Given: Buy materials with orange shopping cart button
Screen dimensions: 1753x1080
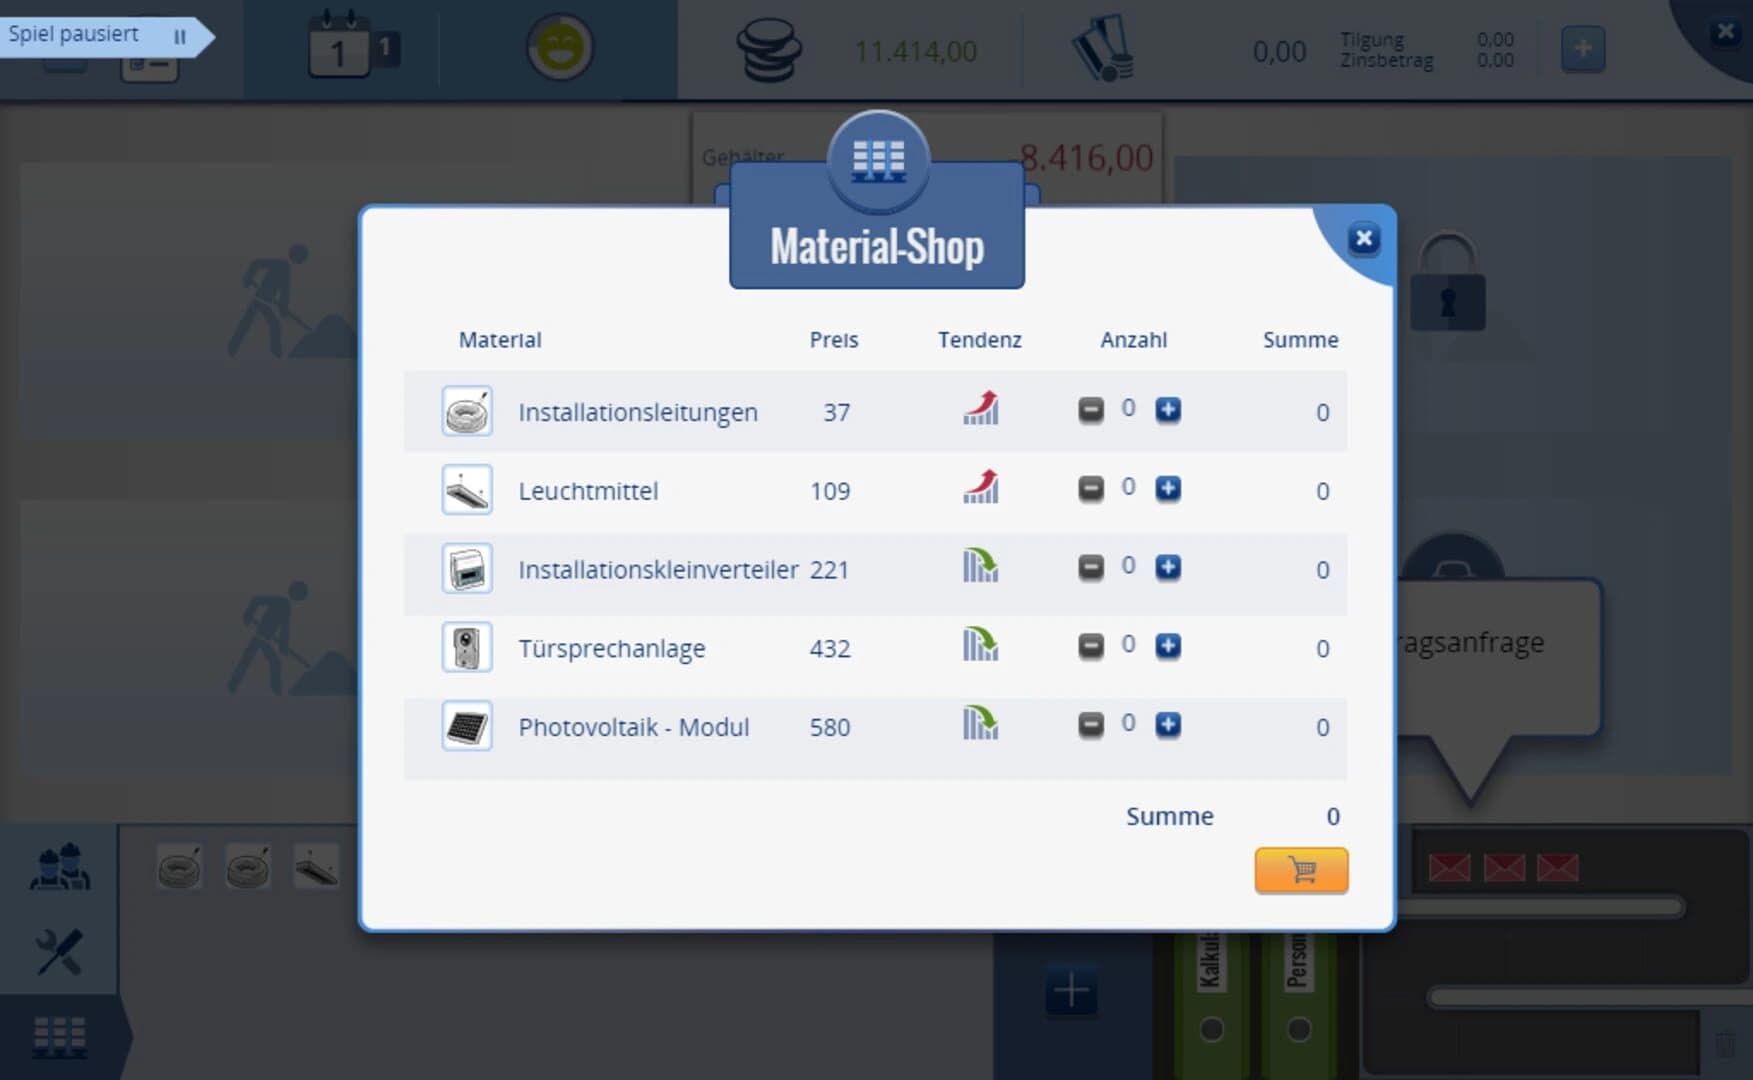Looking at the screenshot, I should tap(1301, 870).
